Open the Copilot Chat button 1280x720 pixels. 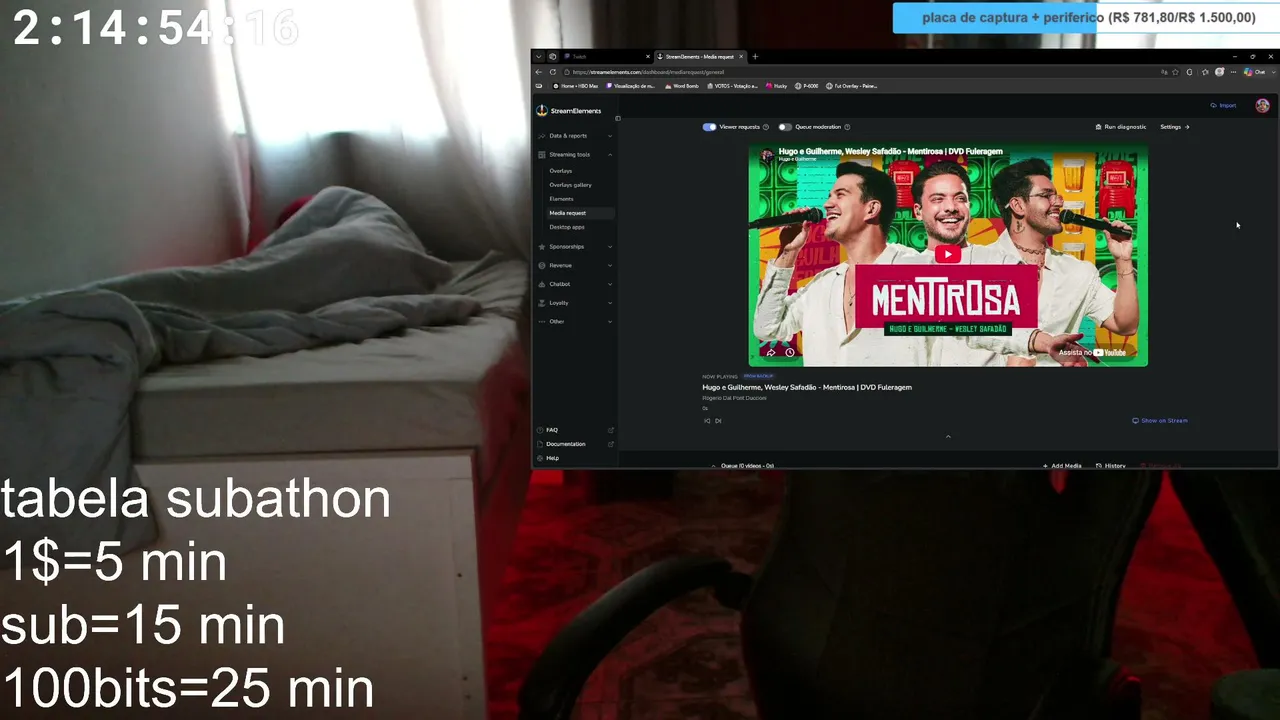pyautogui.click(x=1256, y=72)
